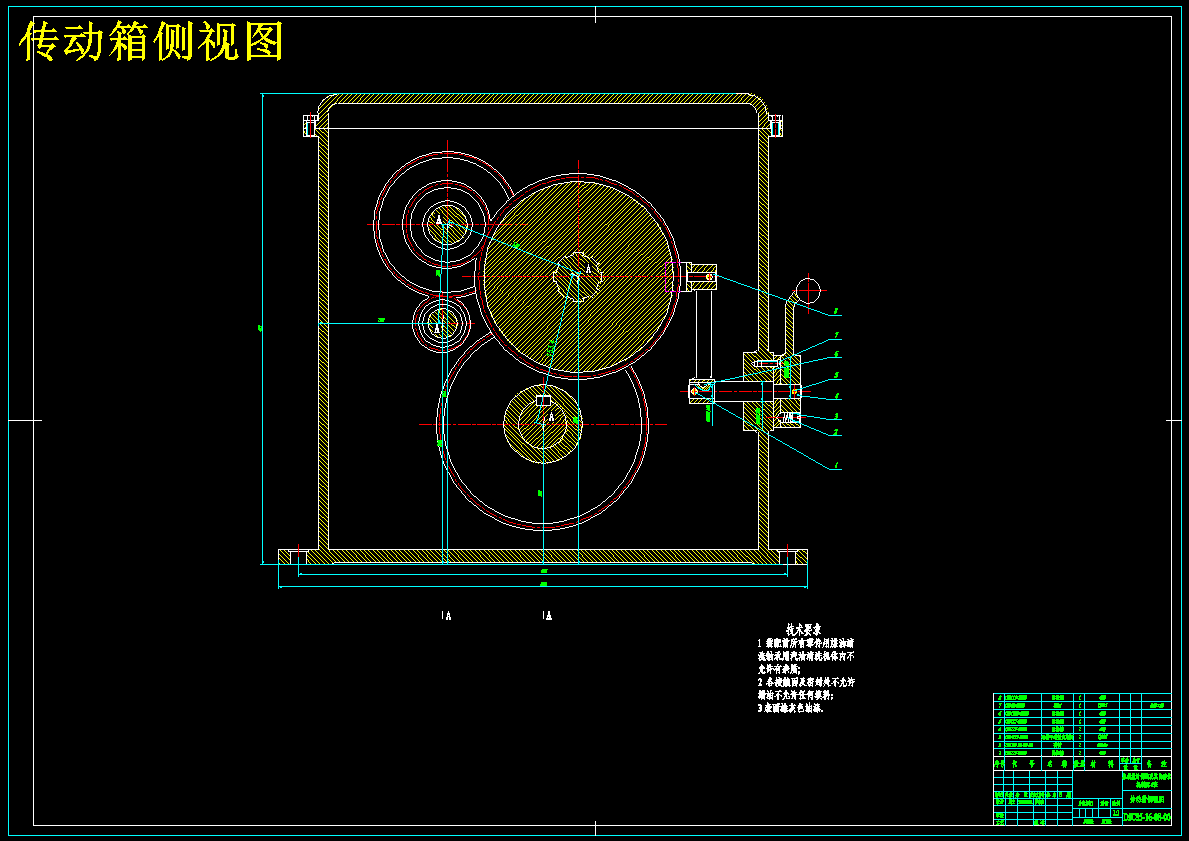This screenshot has width=1189, height=841.
Task: Click part callout number 1 leader label
Action: (x=836, y=466)
